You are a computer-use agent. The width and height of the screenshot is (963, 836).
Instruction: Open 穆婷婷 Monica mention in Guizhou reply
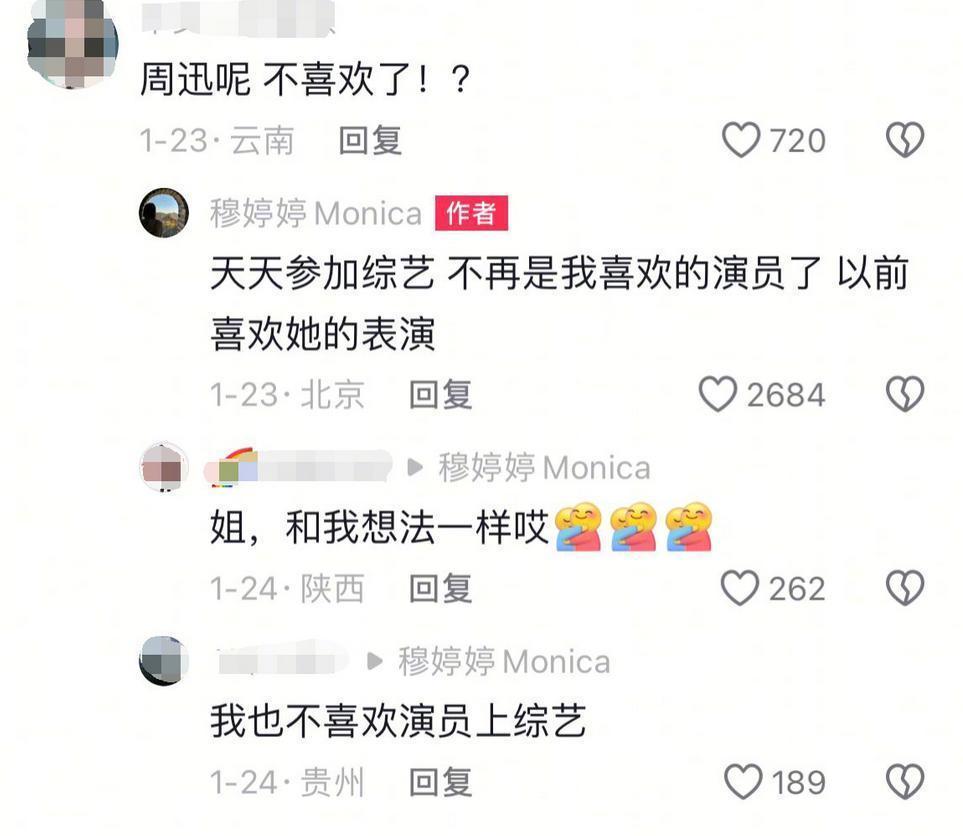[x=504, y=662]
